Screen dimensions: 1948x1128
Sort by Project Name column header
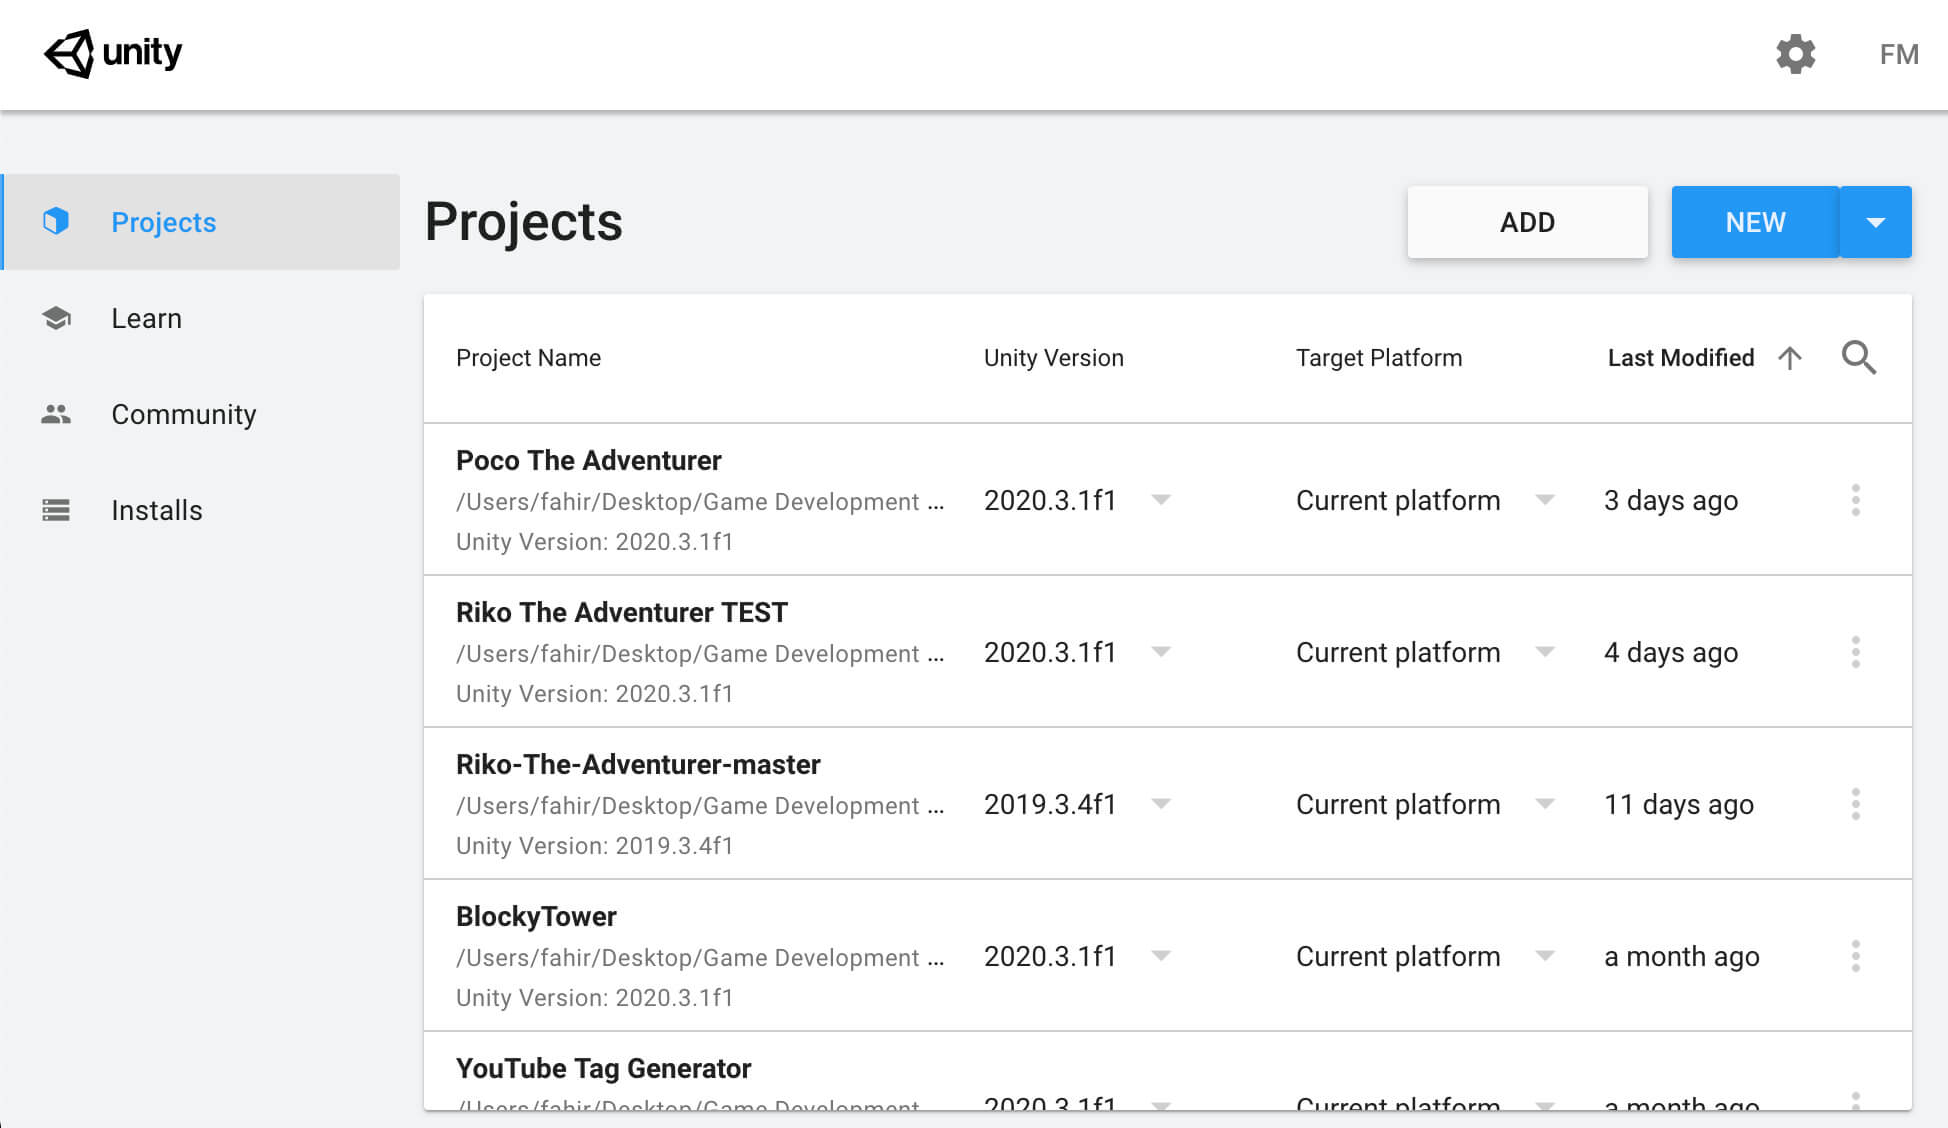[x=528, y=358]
